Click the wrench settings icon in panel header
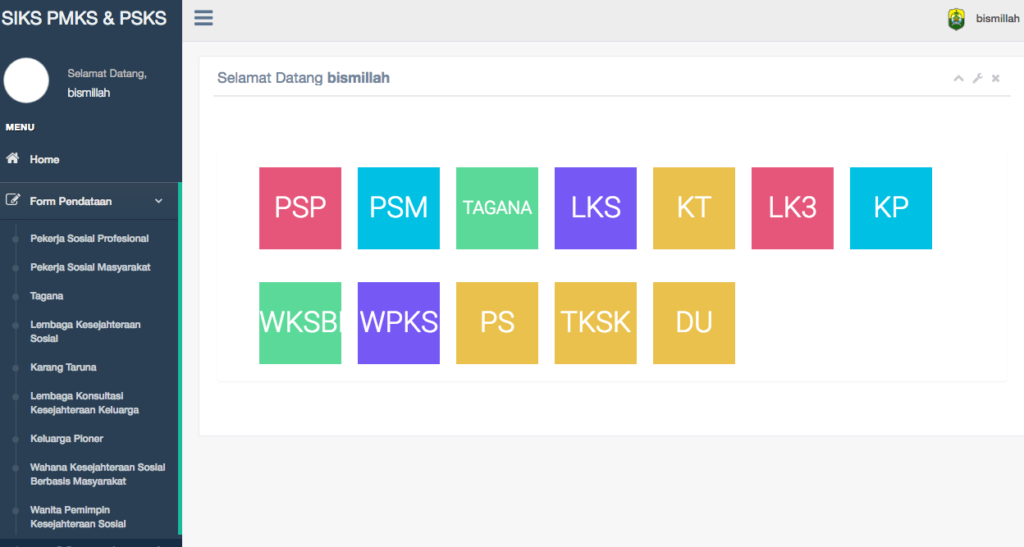The image size is (1024, 547). click(x=977, y=78)
